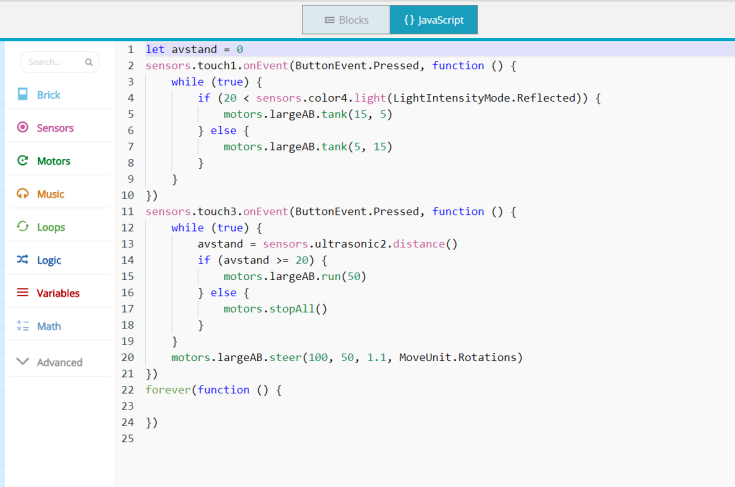735x487 pixels.
Task: Open the Brick category
Action: click(60, 95)
